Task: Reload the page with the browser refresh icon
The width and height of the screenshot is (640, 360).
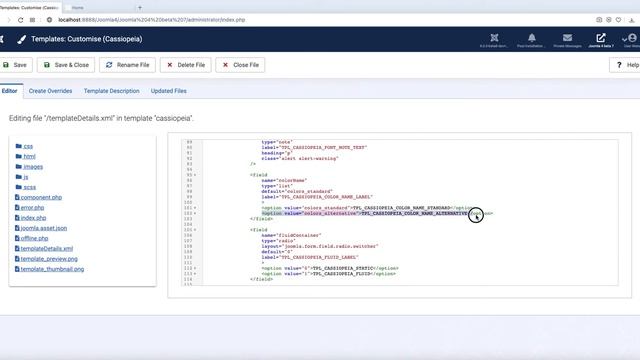Action: coord(20,20)
